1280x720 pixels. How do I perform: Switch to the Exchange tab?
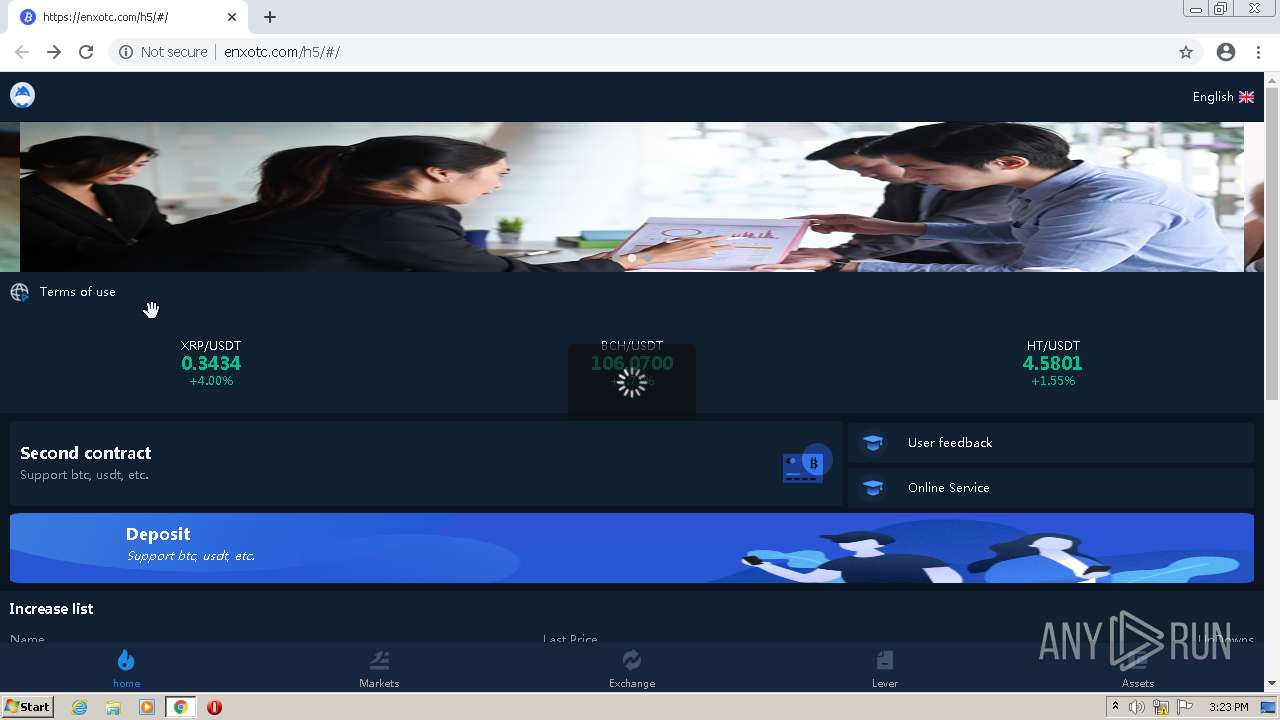(632, 669)
